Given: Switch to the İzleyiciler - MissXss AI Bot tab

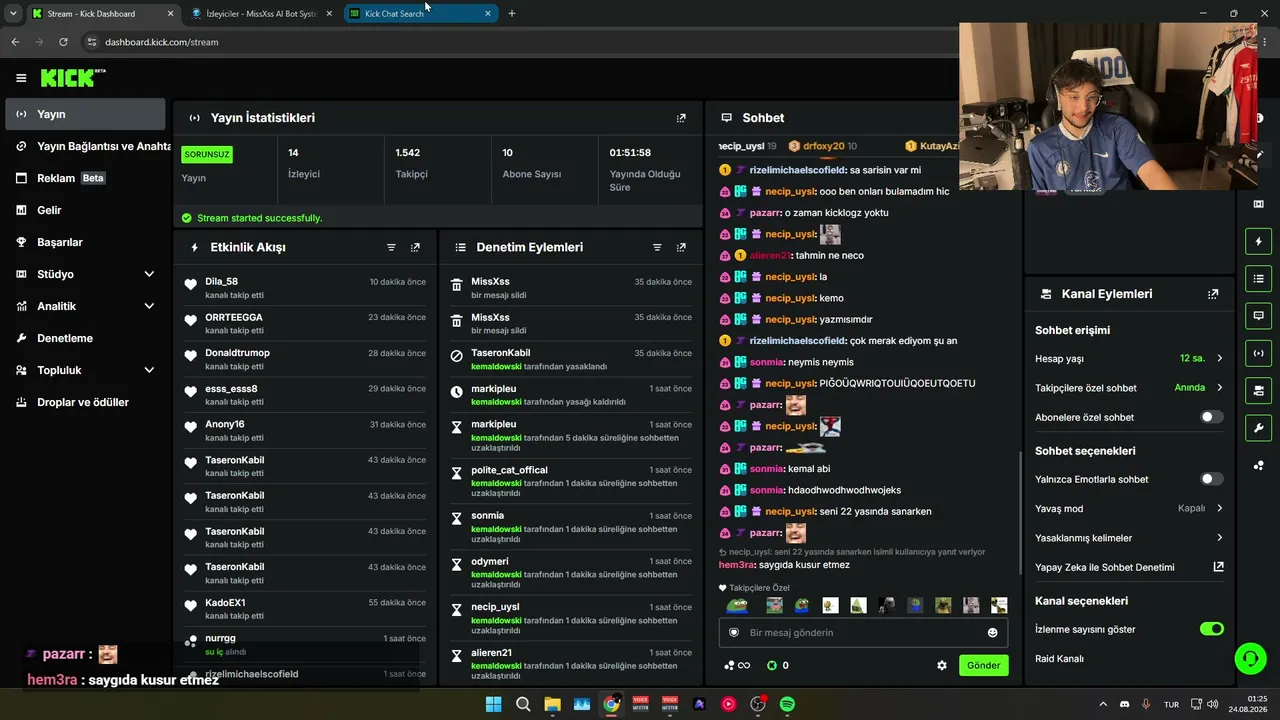Looking at the screenshot, I should tap(260, 13).
